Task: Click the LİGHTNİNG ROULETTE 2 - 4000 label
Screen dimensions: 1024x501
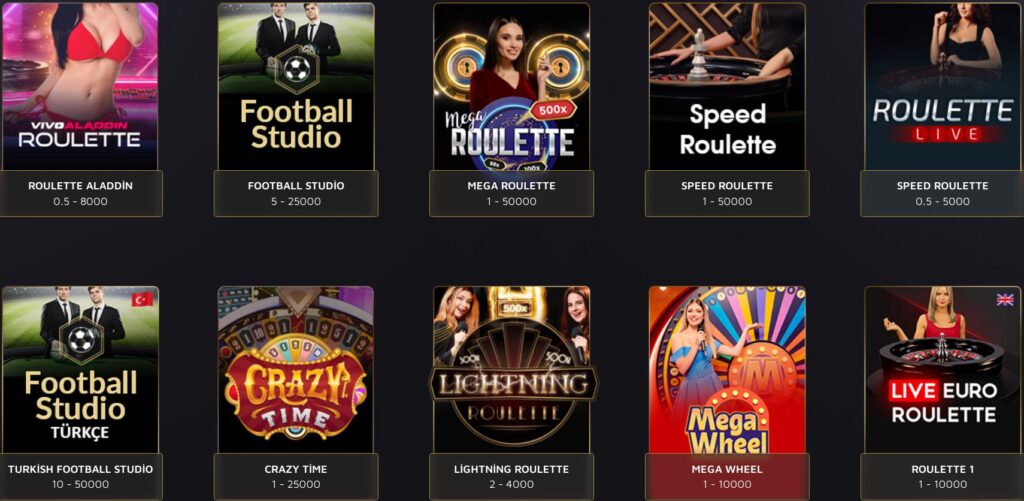Action: click(511, 477)
